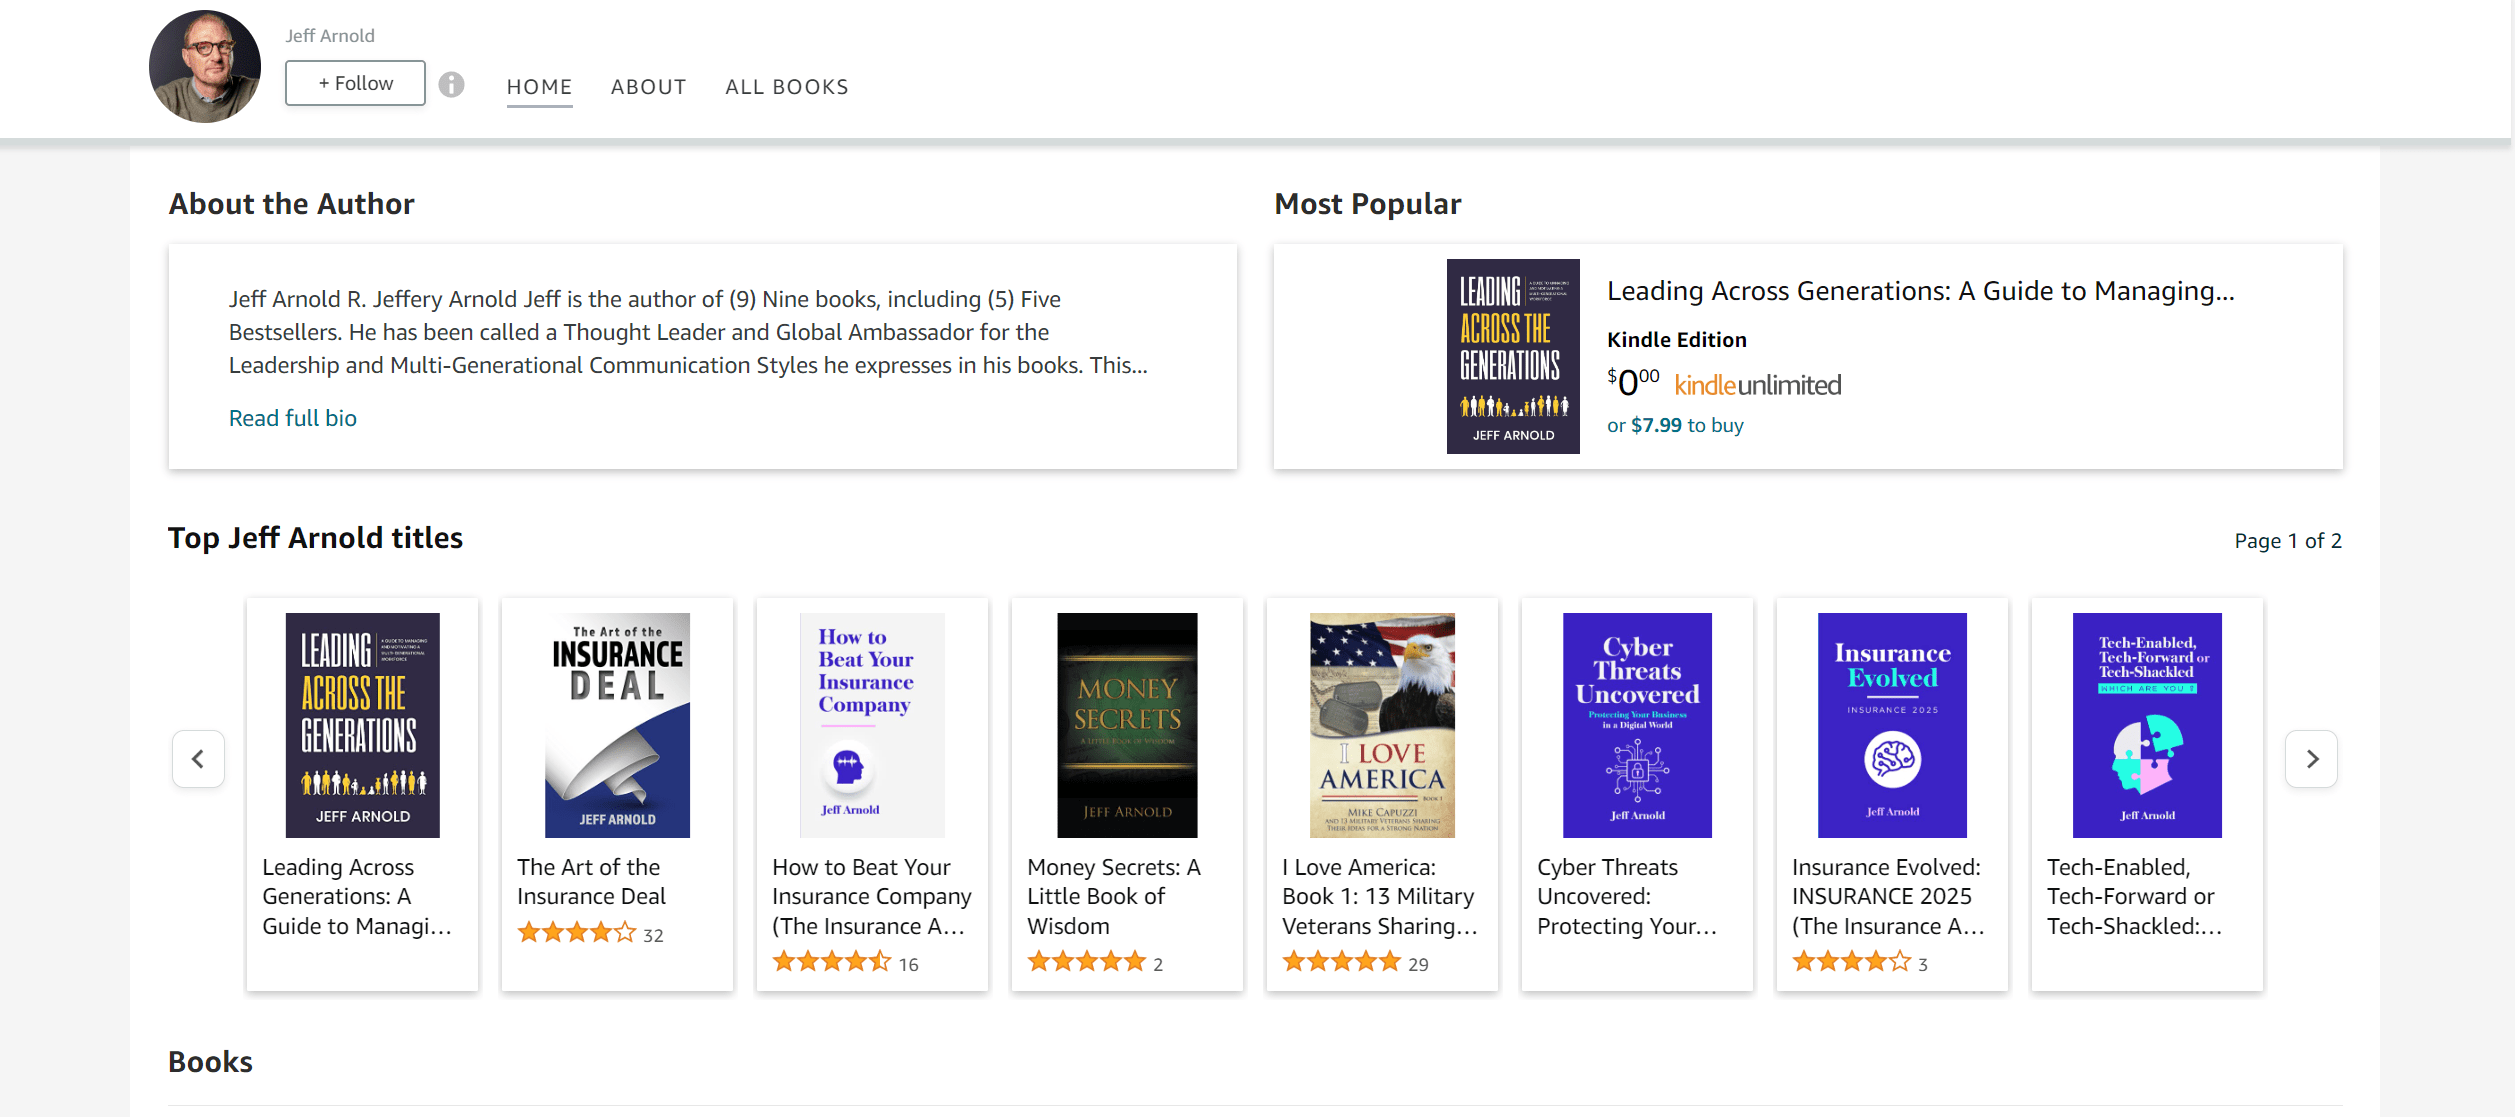Click star rating for I Love America
Screen dimensions: 2515x1117
(1341, 963)
